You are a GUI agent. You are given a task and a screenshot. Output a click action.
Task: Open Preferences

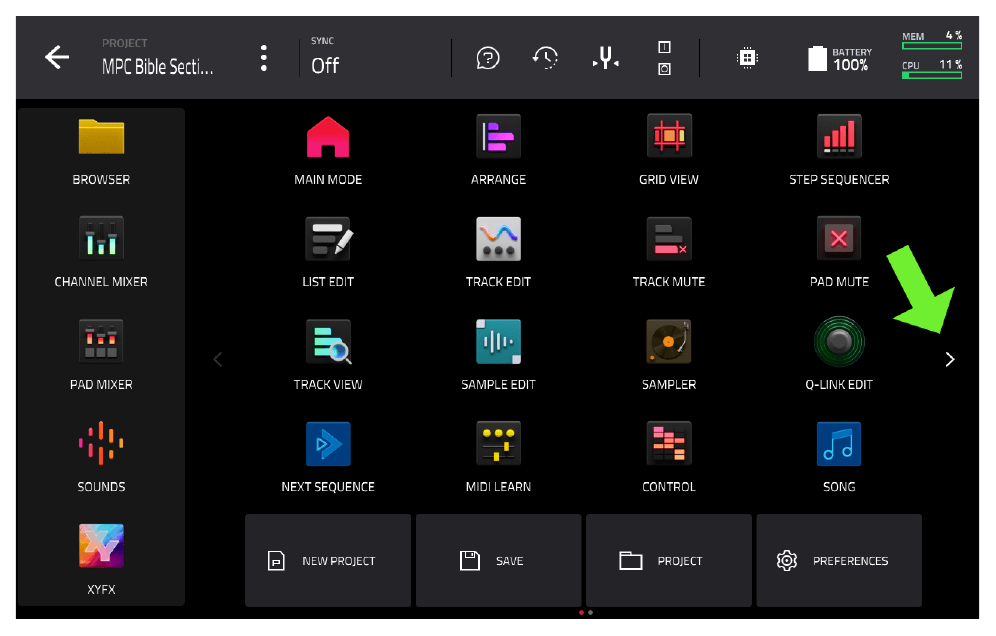(x=839, y=561)
